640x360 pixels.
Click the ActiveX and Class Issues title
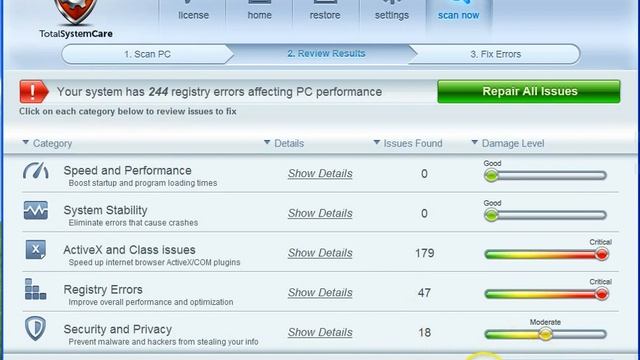click(x=129, y=250)
